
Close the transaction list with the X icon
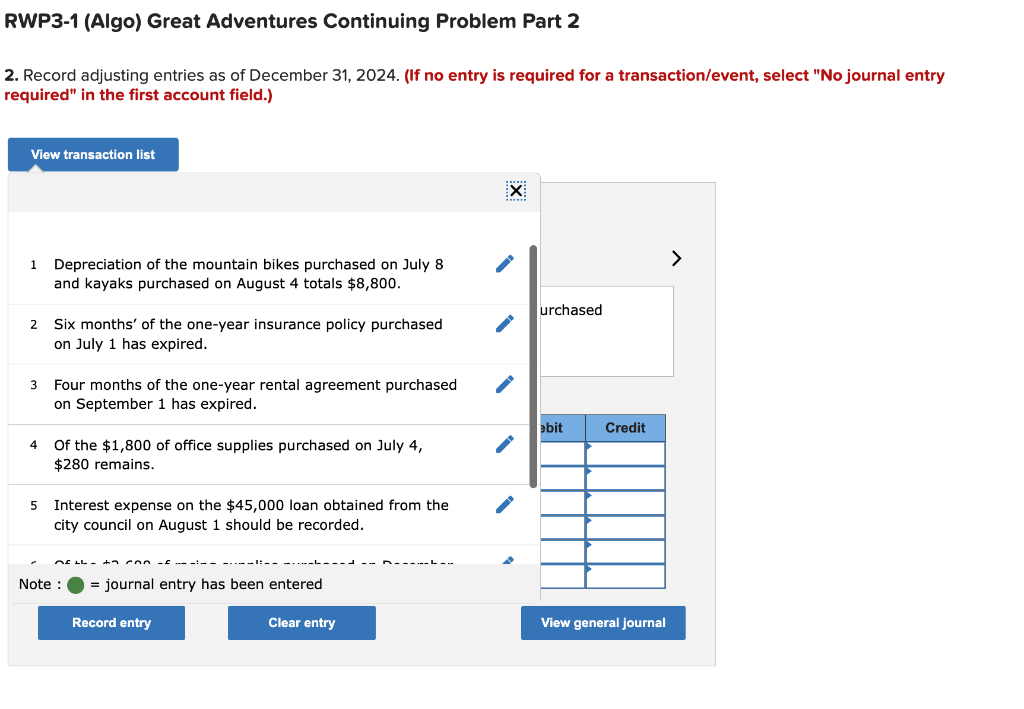click(516, 191)
